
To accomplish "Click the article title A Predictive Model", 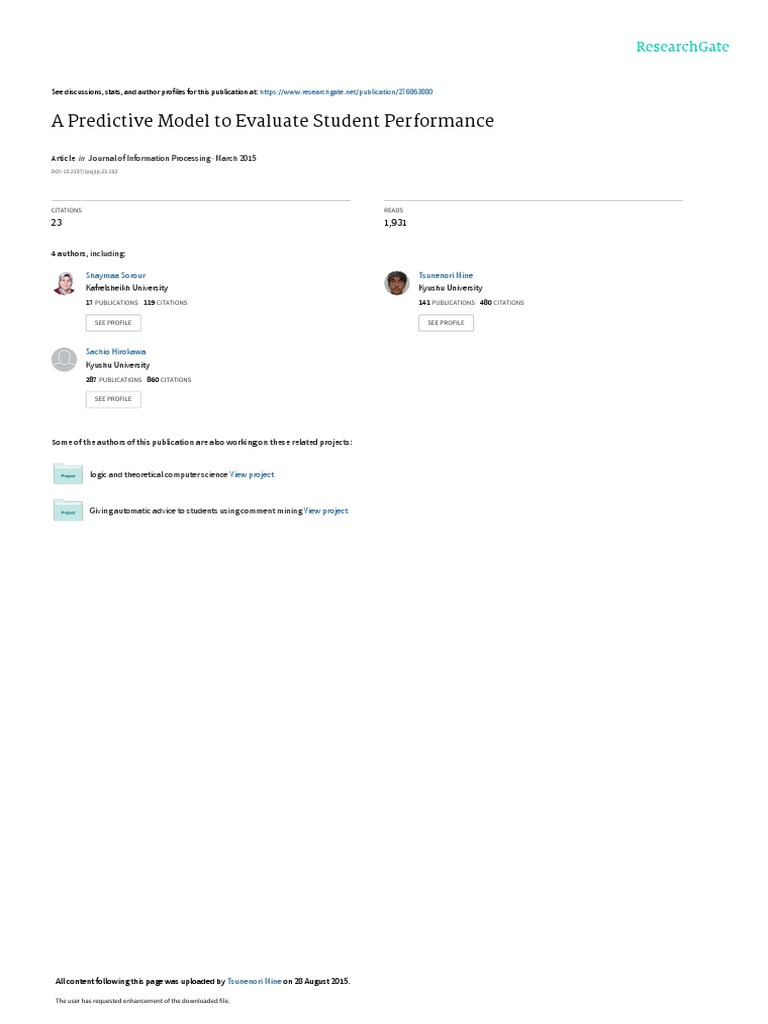I will coord(272,121).
